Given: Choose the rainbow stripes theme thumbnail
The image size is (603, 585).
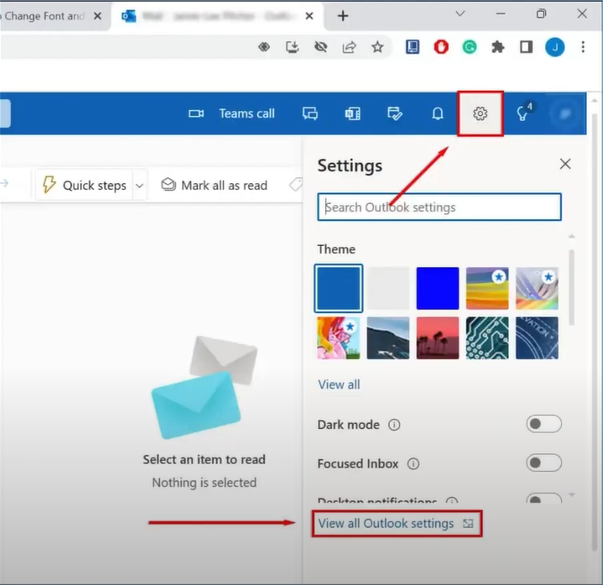Looking at the screenshot, I should (x=487, y=288).
